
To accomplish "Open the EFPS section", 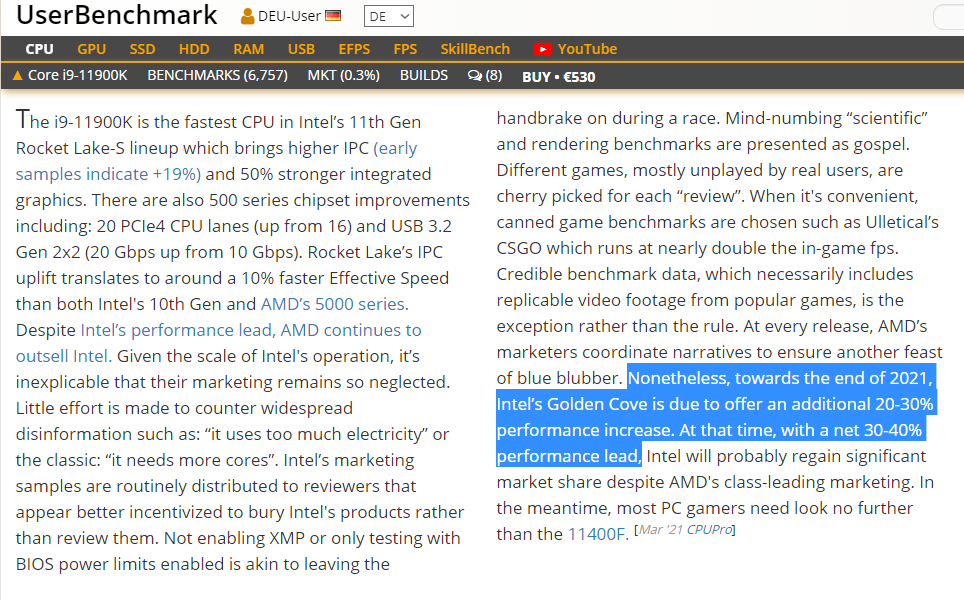I will tap(354, 49).
